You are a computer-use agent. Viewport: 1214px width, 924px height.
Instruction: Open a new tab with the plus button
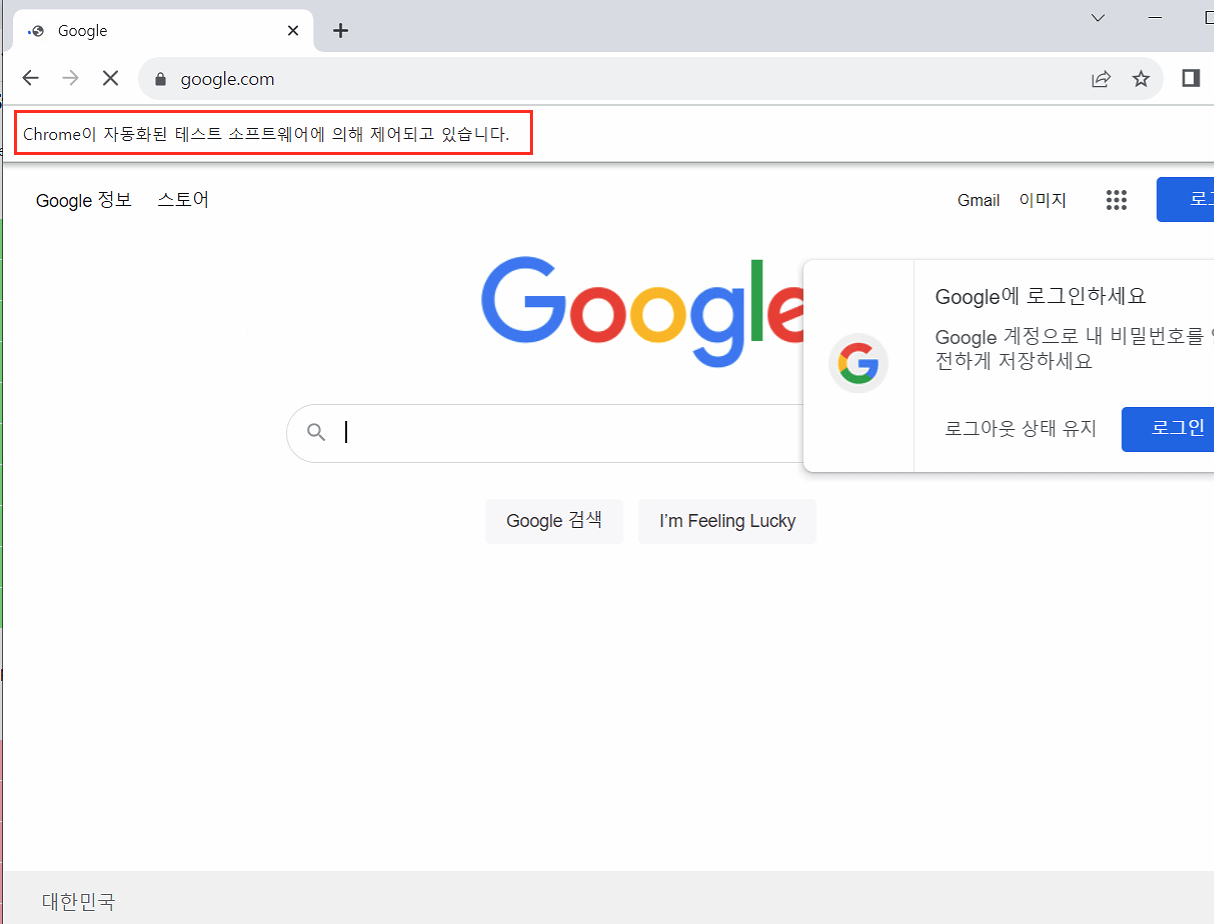[341, 30]
